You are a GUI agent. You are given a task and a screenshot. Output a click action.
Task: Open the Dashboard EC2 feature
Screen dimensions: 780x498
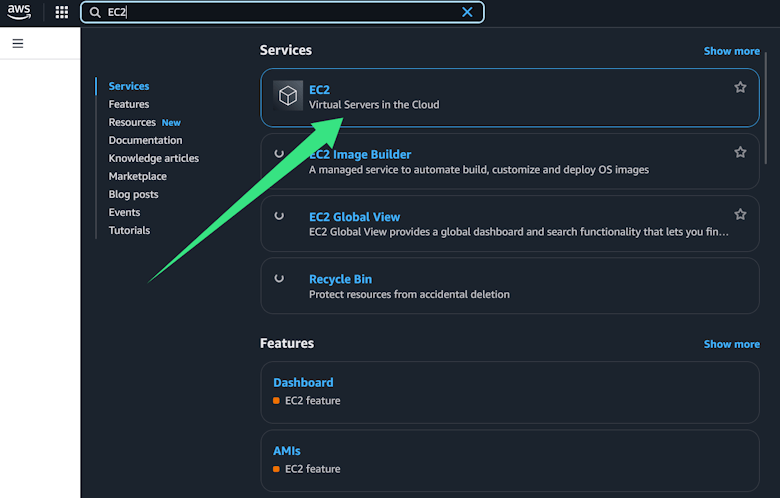click(x=303, y=382)
